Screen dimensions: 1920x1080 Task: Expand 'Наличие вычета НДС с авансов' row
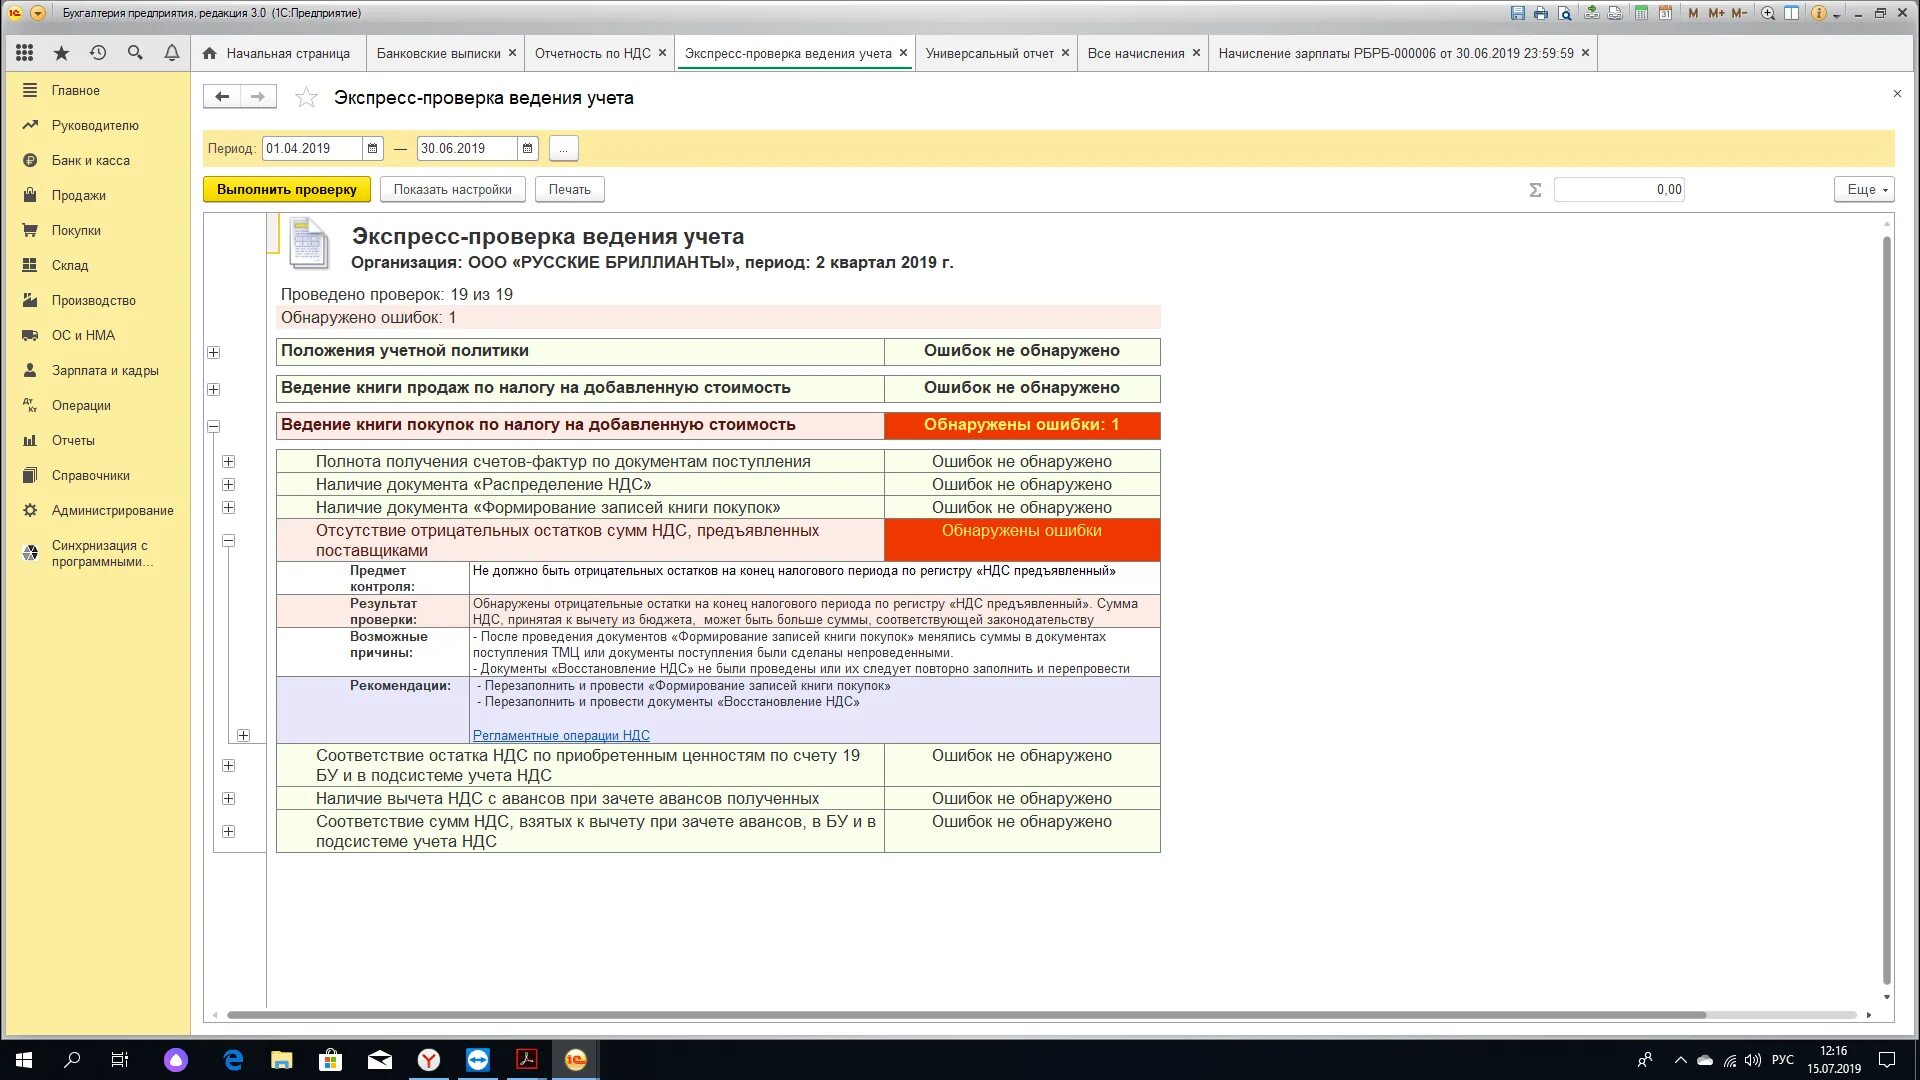point(228,798)
